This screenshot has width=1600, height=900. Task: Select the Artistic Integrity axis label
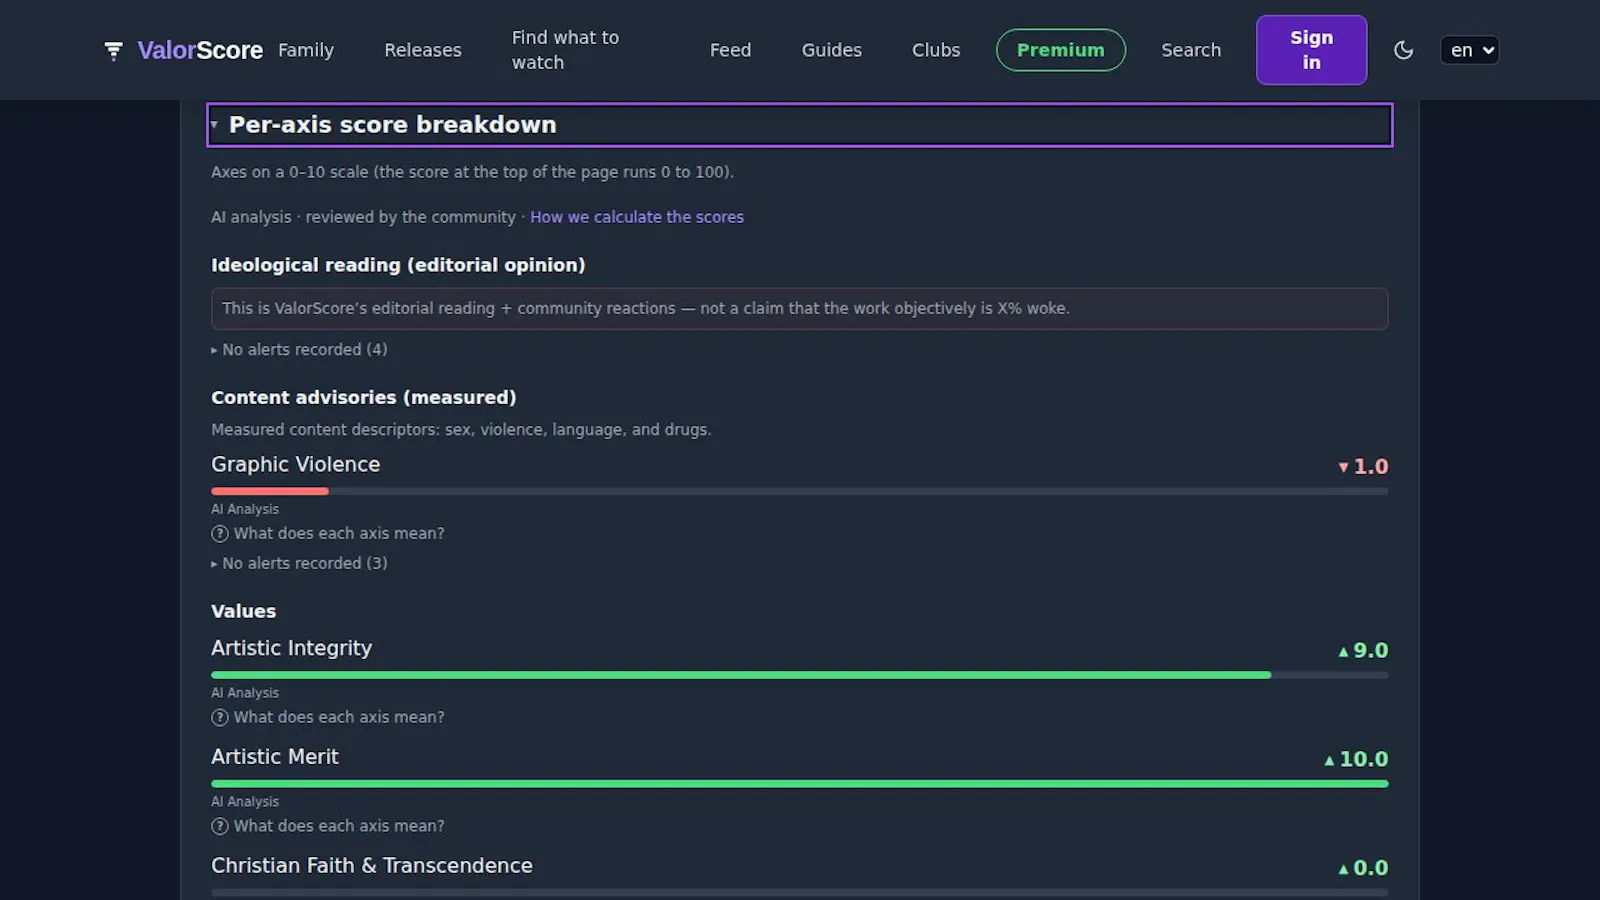click(x=291, y=648)
